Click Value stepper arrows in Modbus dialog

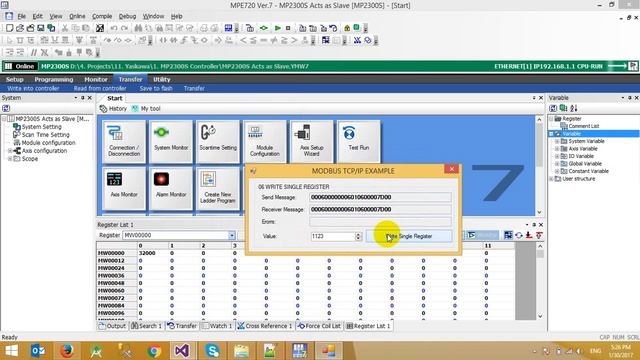point(358,236)
